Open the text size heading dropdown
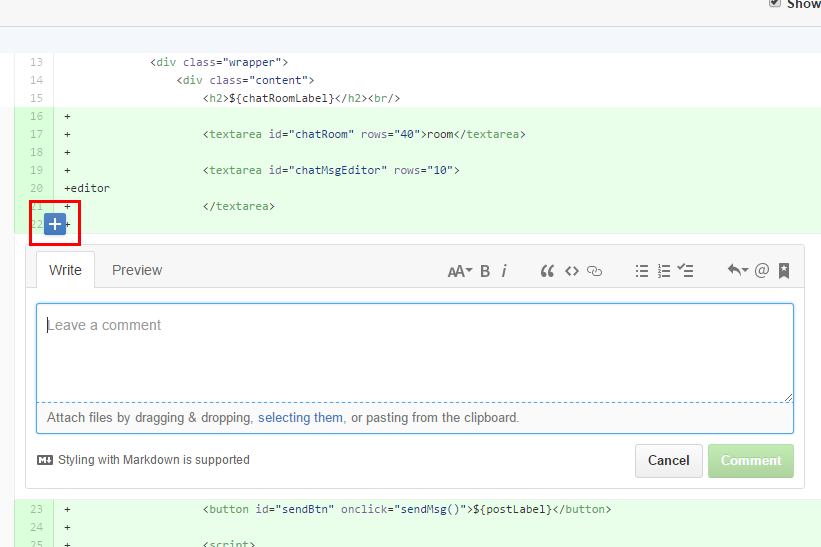The width and height of the screenshot is (821, 547). (x=459, y=271)
